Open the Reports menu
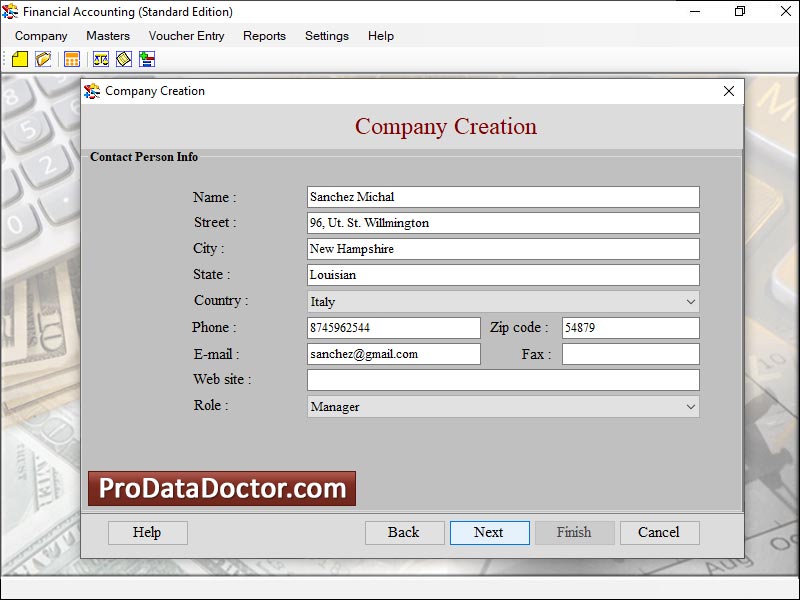This screenshot has height=600, width=800. (264, 36)
